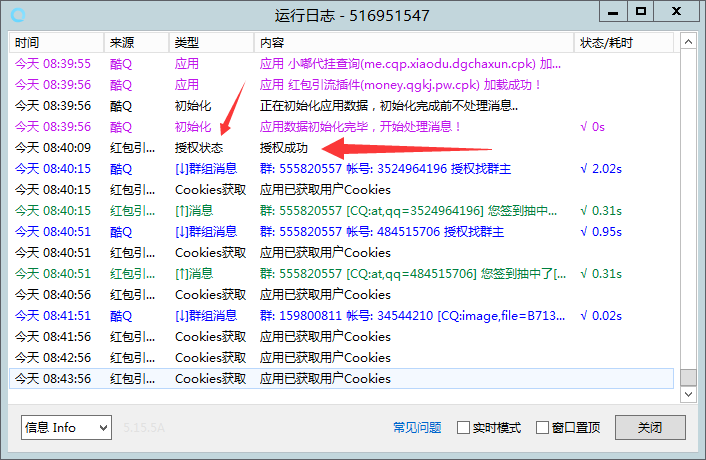Enable the 实时模式 checkbox
Image resolution: width=706 pixels, height=460 pixels.
[463, 427]
